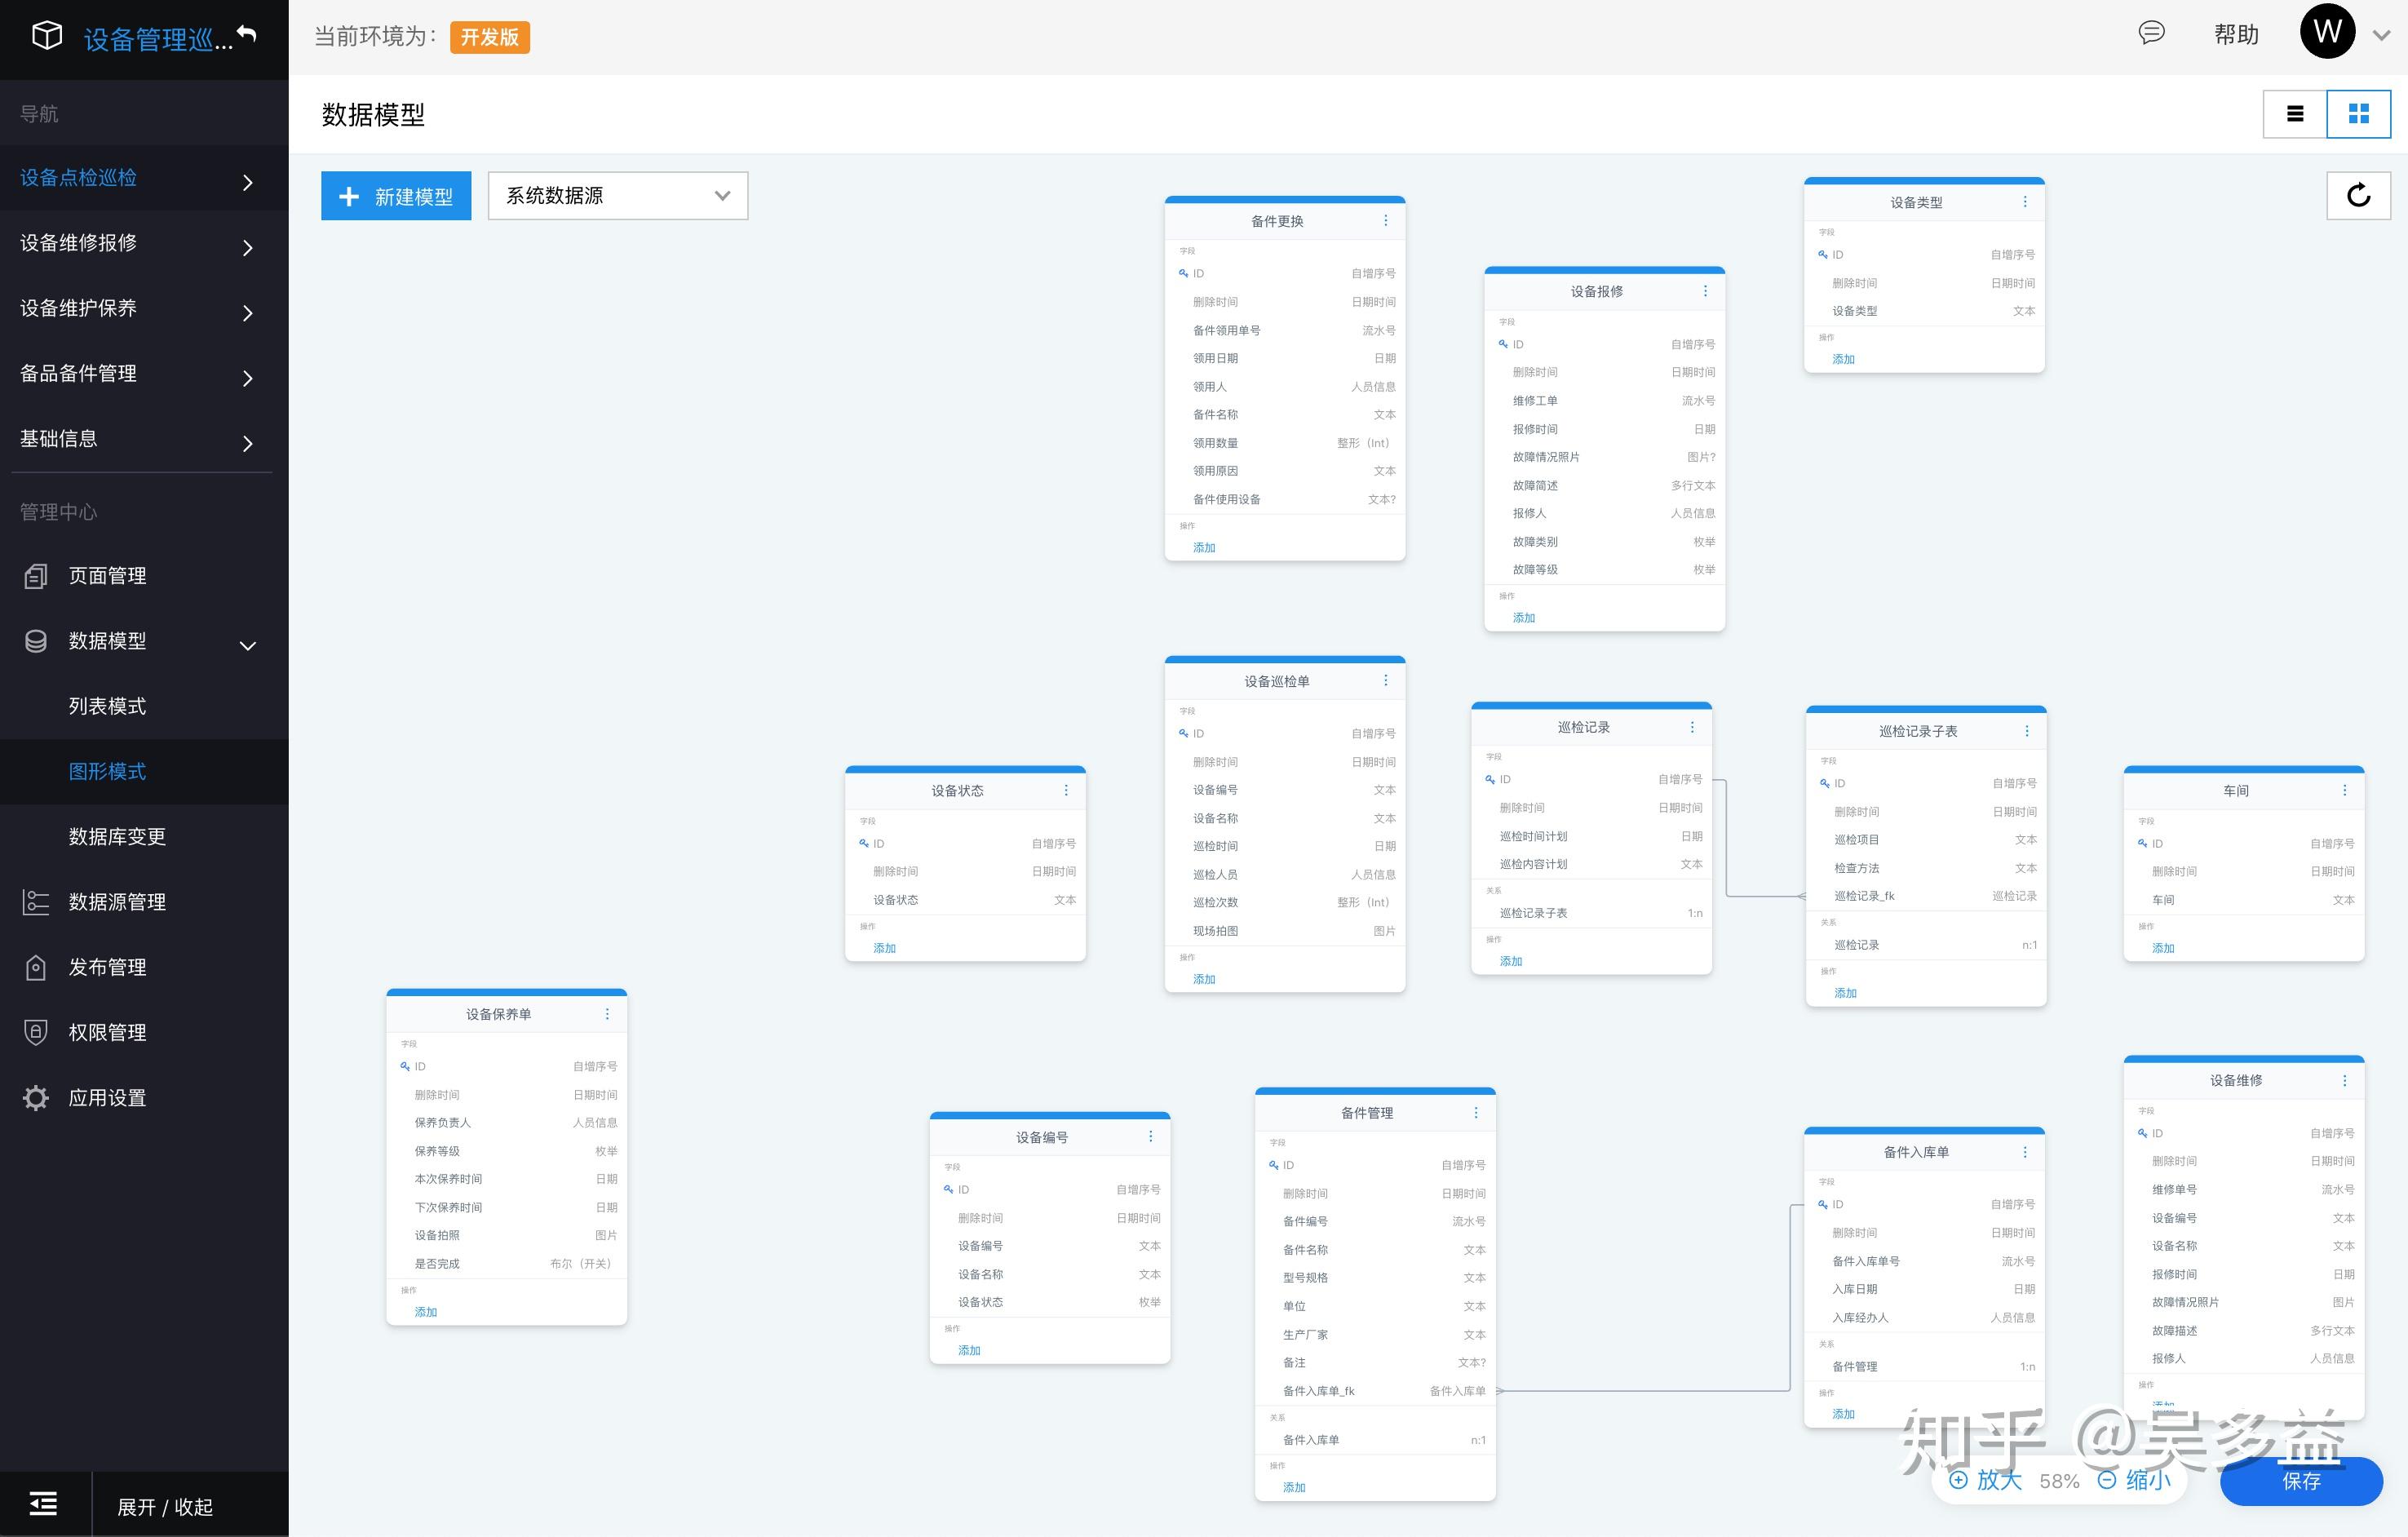Click 添加 link in 设备状态 card

[884, 948]
